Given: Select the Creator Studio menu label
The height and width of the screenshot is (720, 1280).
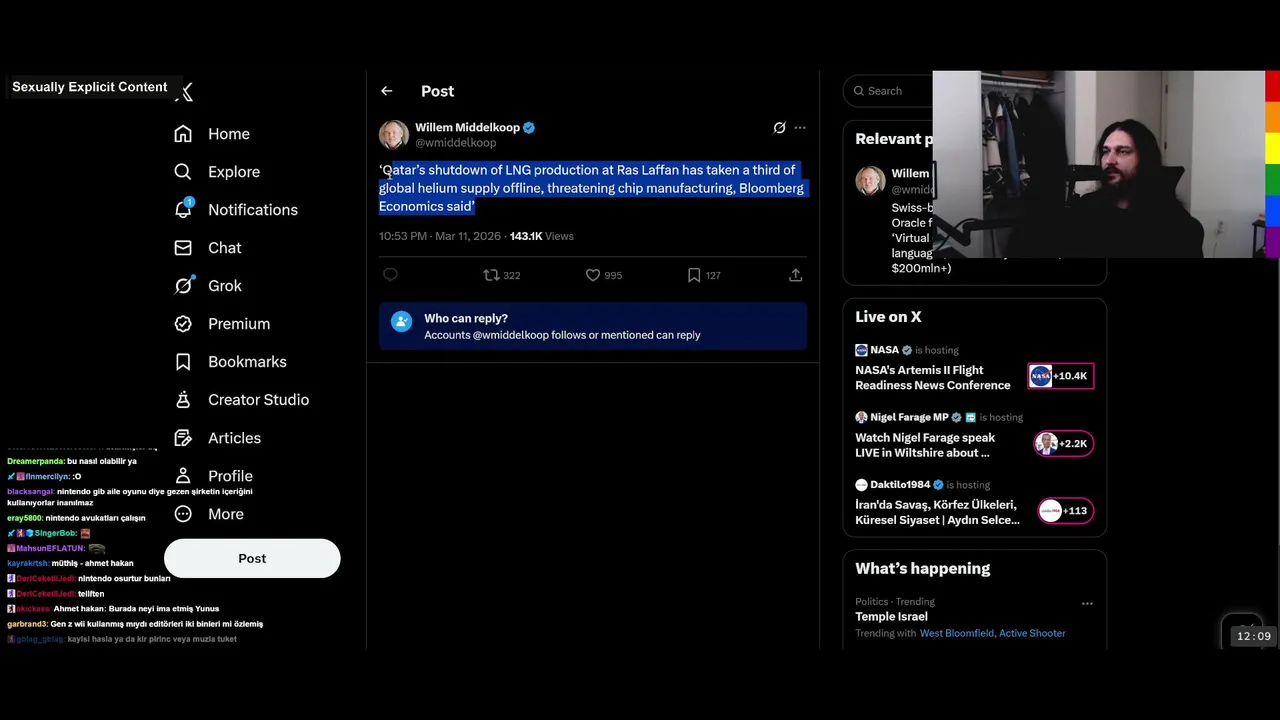Looking at the screenshot, I should click(258, 400).
